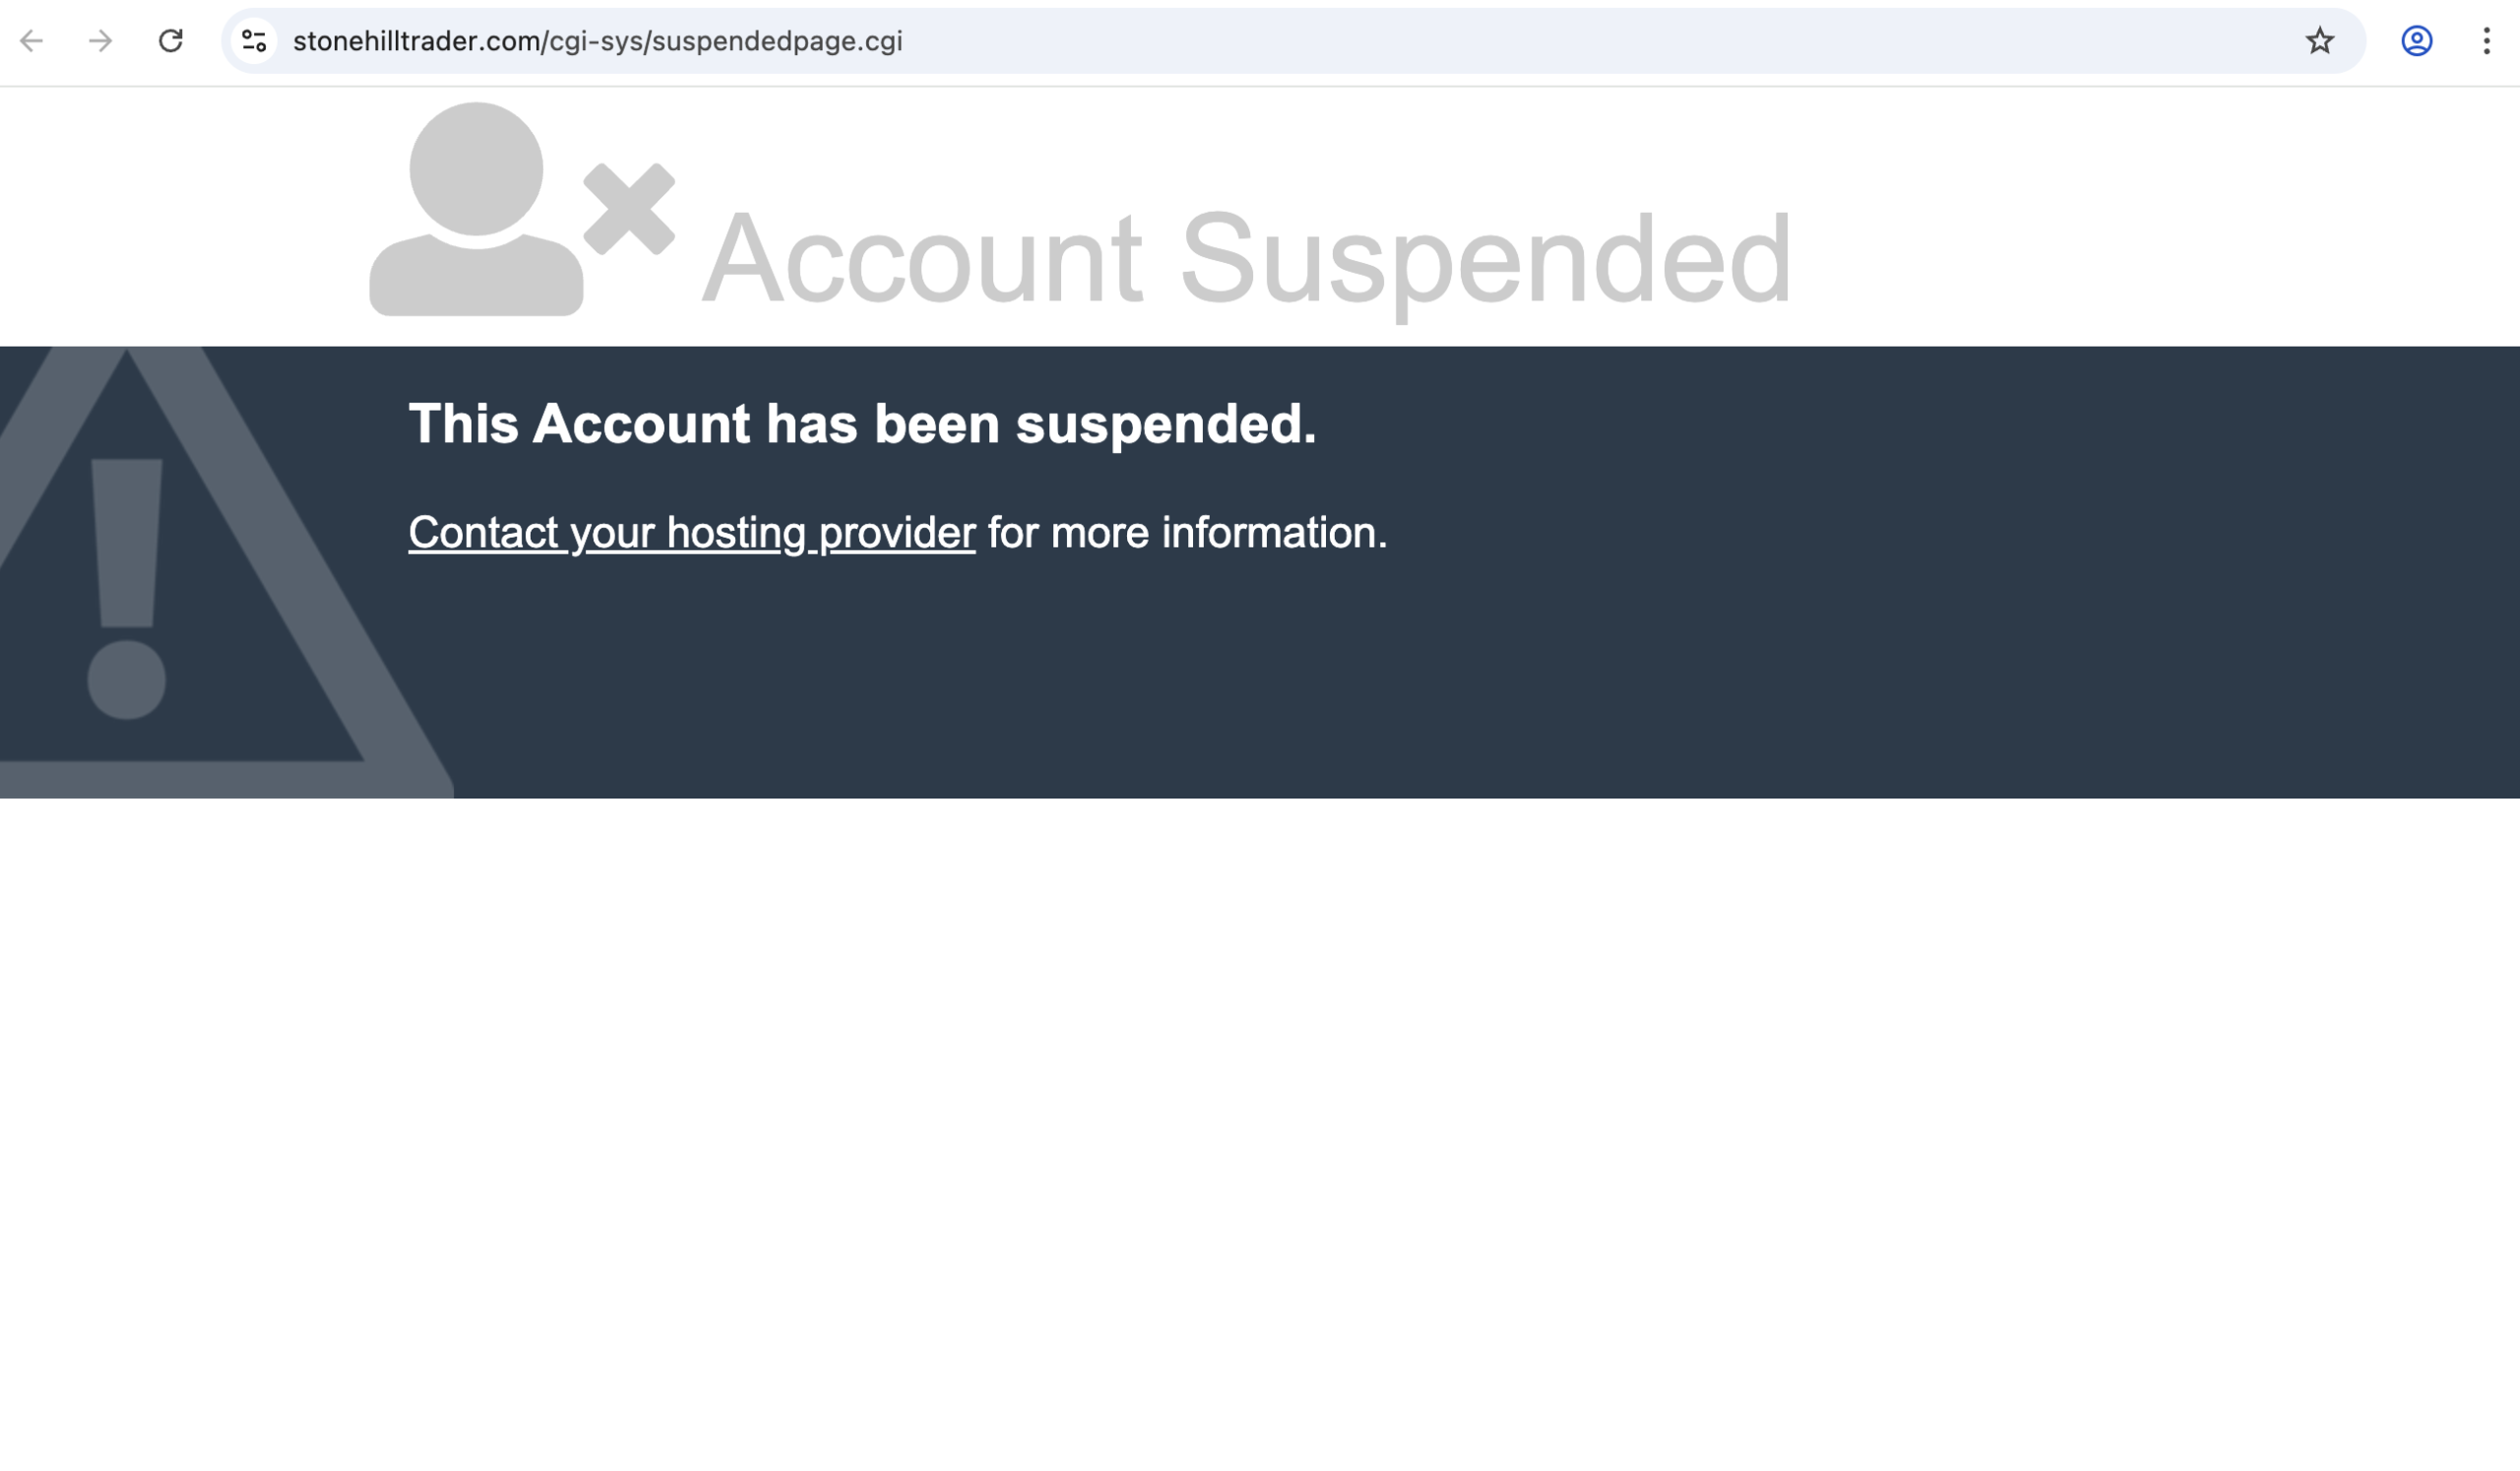Click the gray X beside the silhouette

629,209
